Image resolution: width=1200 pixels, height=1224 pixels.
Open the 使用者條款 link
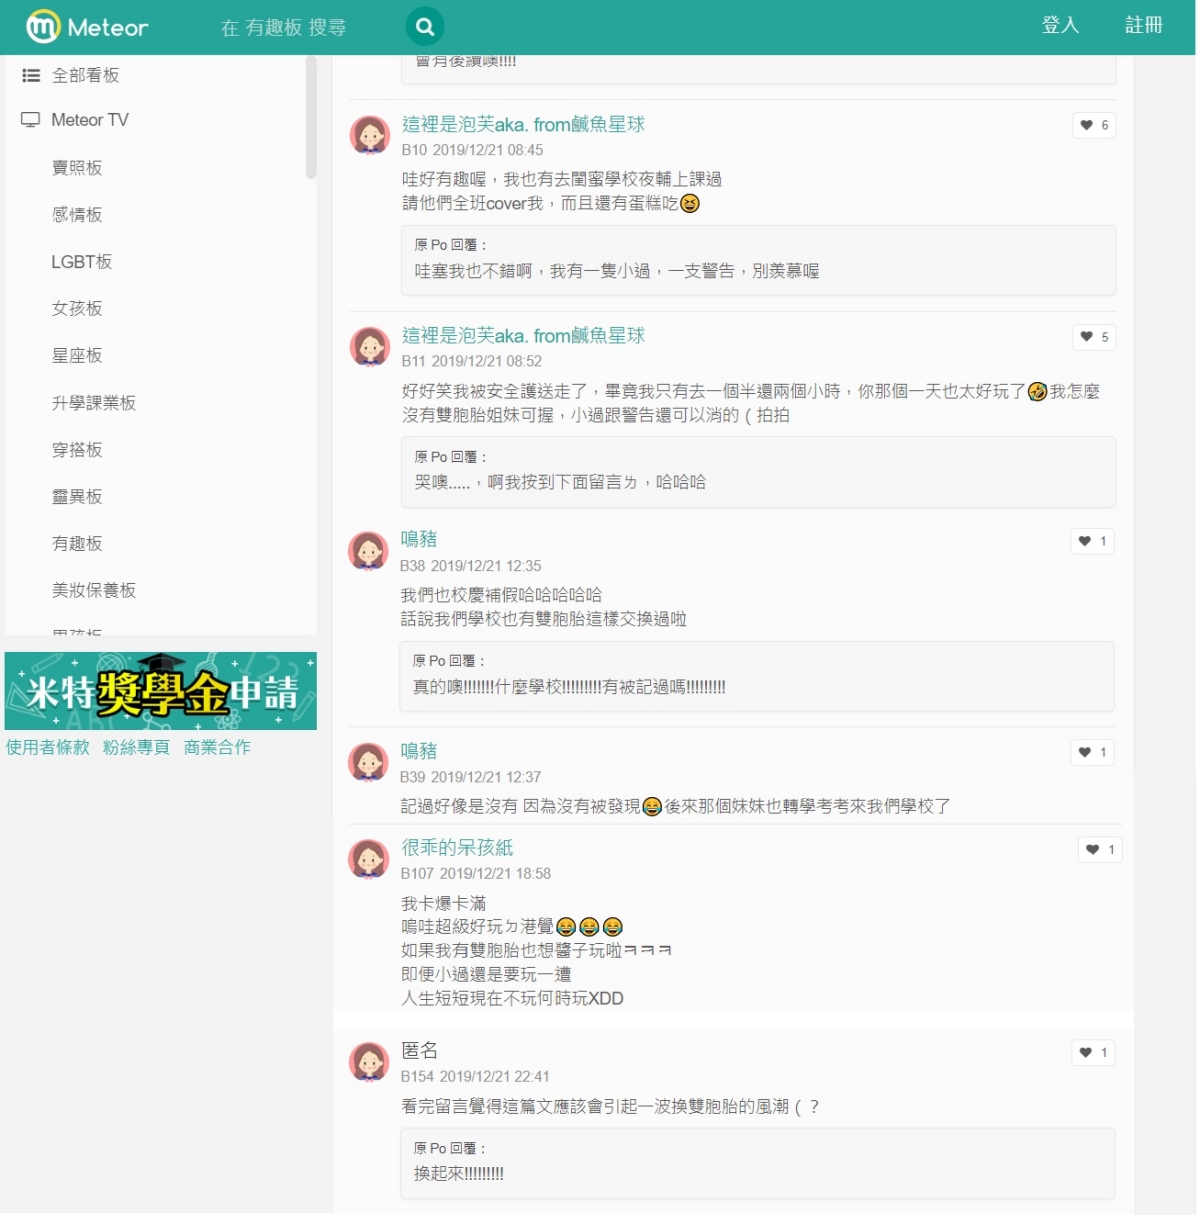[48, 748]
